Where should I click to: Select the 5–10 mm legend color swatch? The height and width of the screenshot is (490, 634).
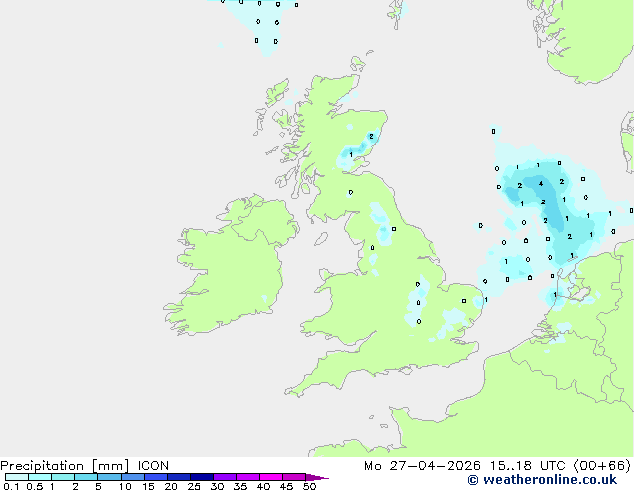(x=109, y=477)
